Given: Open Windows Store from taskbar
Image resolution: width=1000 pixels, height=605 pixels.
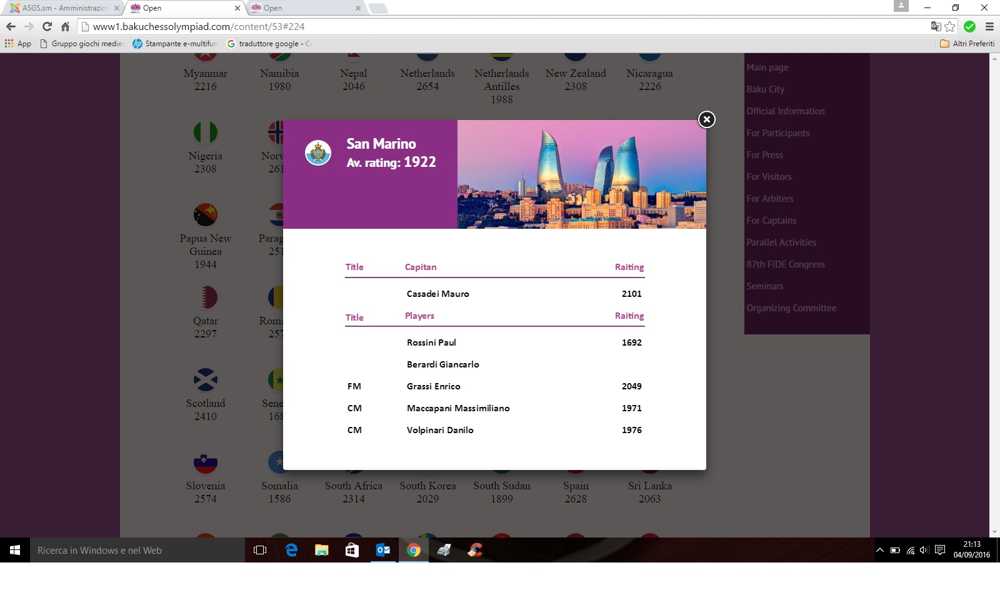Looking at the screenshot, I should [352, 550].
